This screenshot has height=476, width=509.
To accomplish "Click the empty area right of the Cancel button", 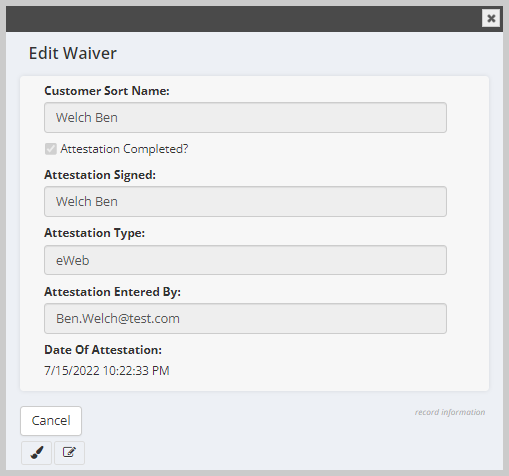I will [x=247, y=421].
